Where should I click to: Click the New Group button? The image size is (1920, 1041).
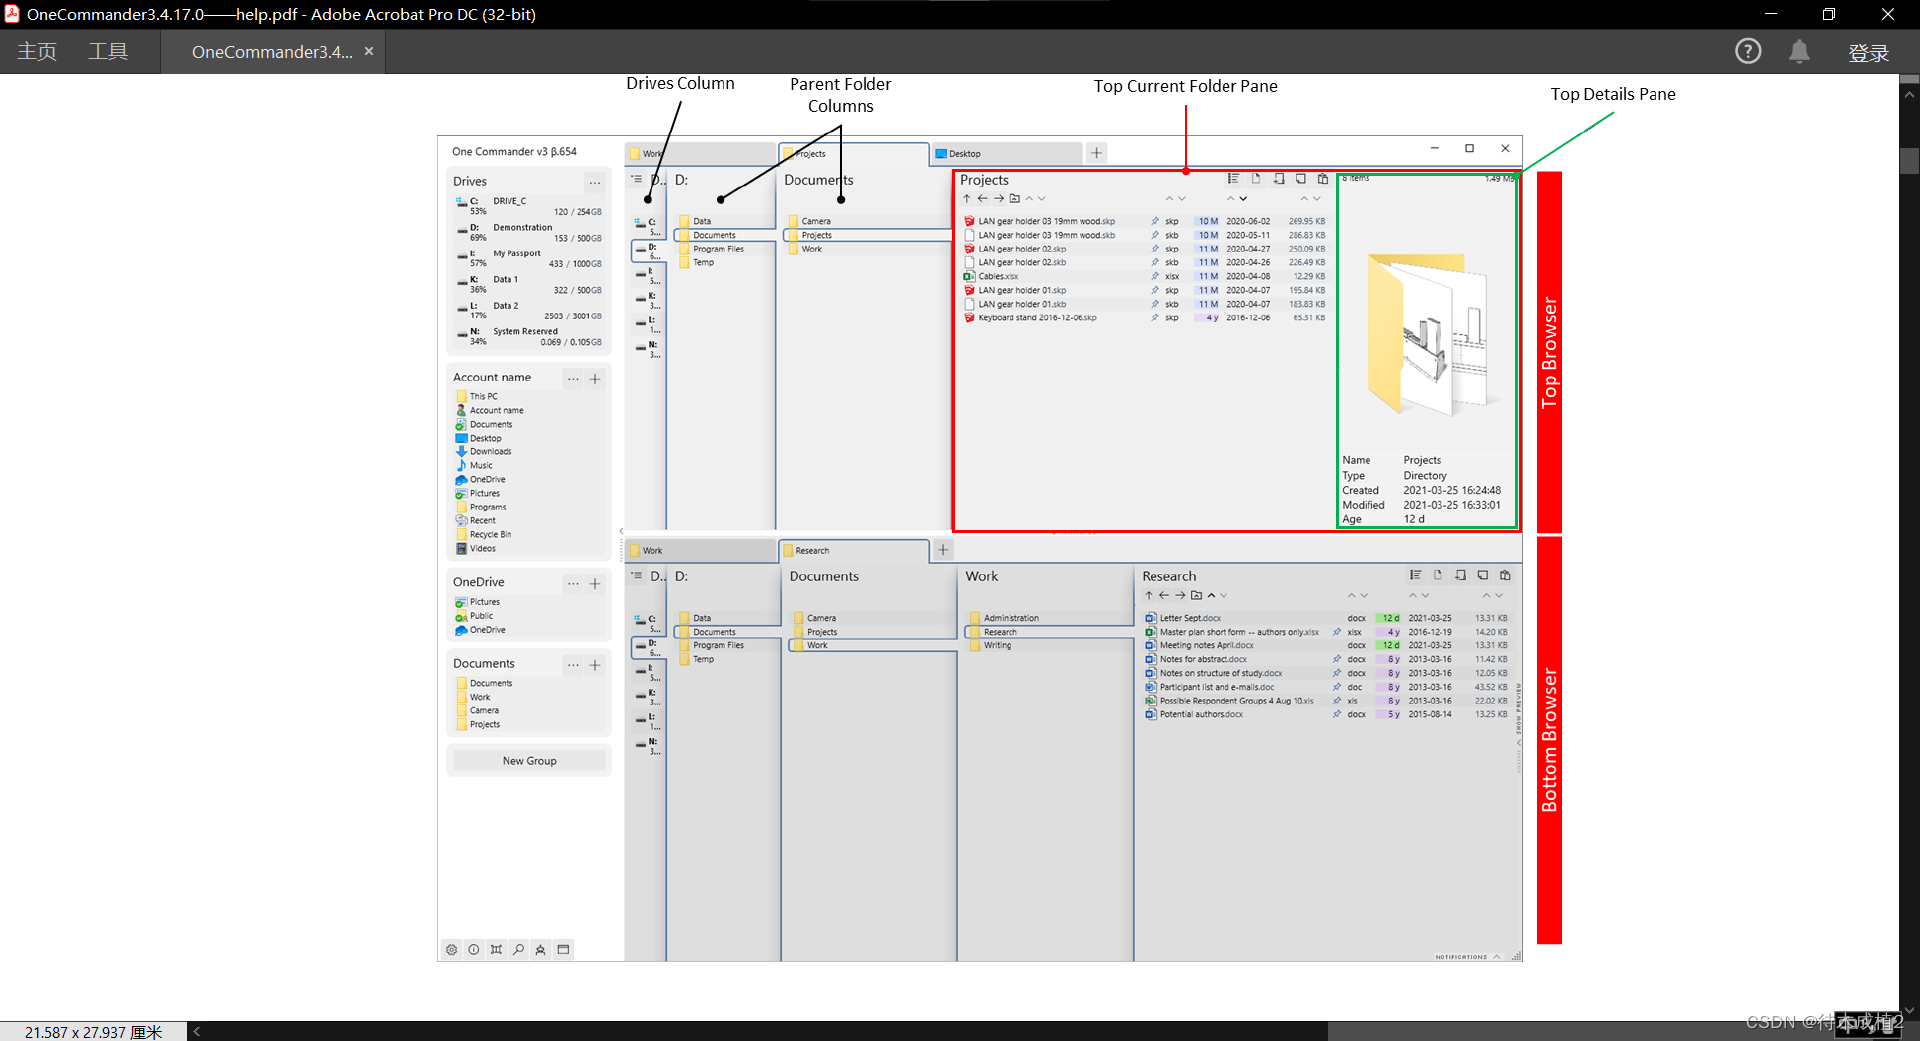[529, 761]
